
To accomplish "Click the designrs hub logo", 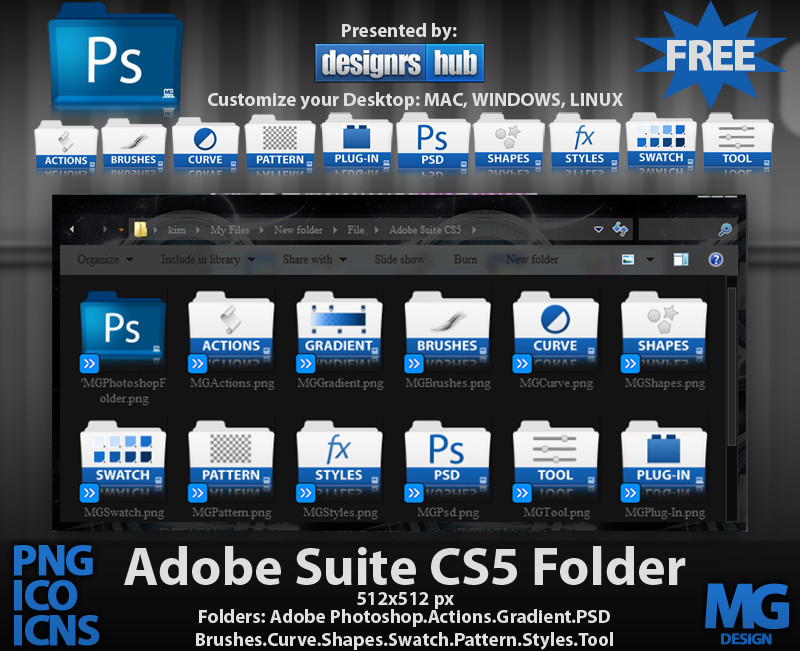I will pos(399,63).
